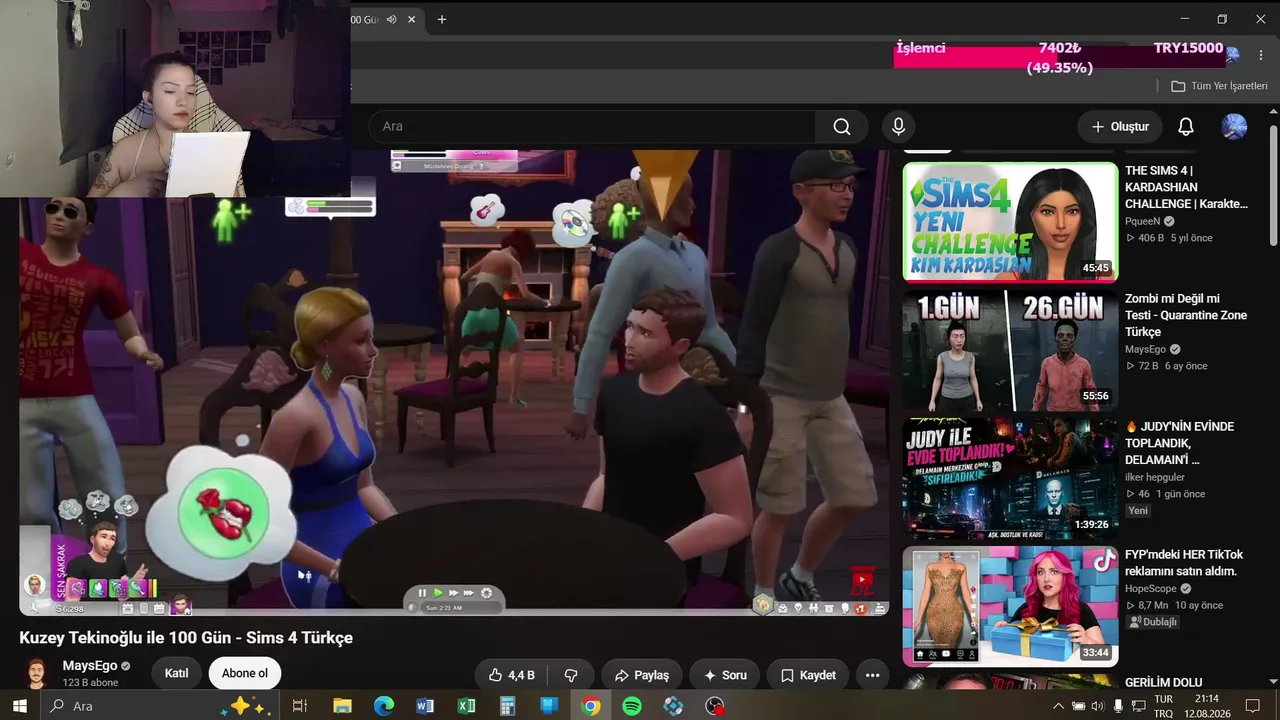The image size is (1280, 720).
Task: Open a new browser tab
Action: (x=441, y=19)
